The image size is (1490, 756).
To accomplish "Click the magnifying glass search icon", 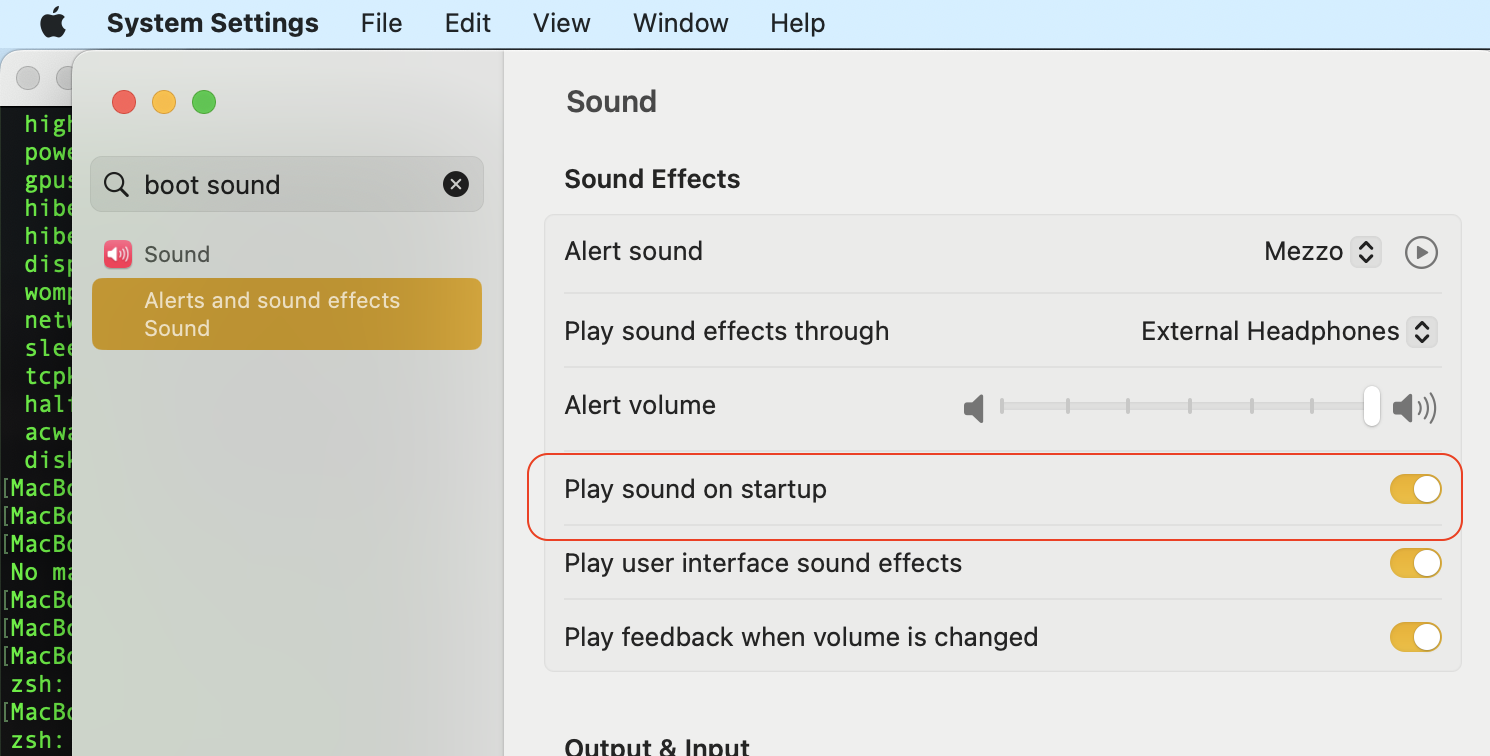I will tap(117, 184).
